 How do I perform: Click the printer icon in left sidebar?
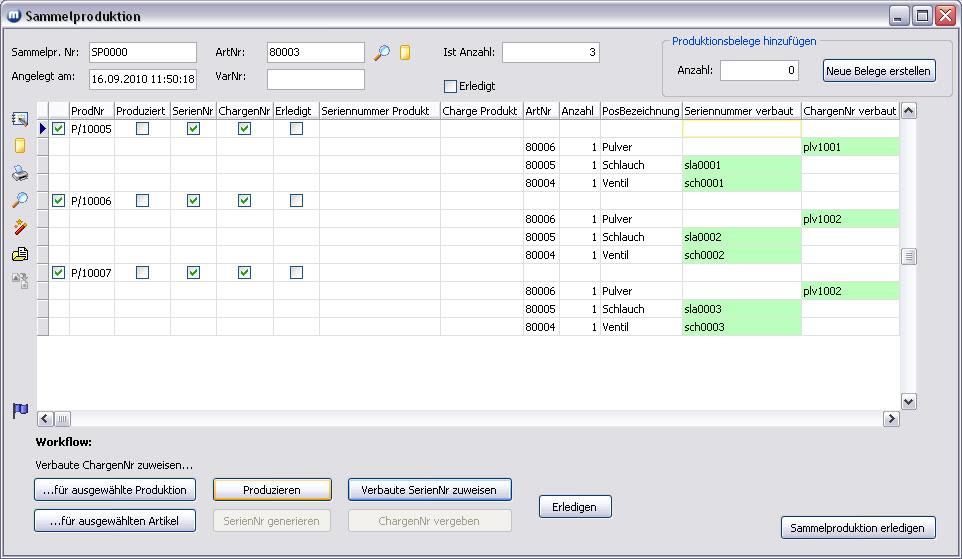(19, 173)
